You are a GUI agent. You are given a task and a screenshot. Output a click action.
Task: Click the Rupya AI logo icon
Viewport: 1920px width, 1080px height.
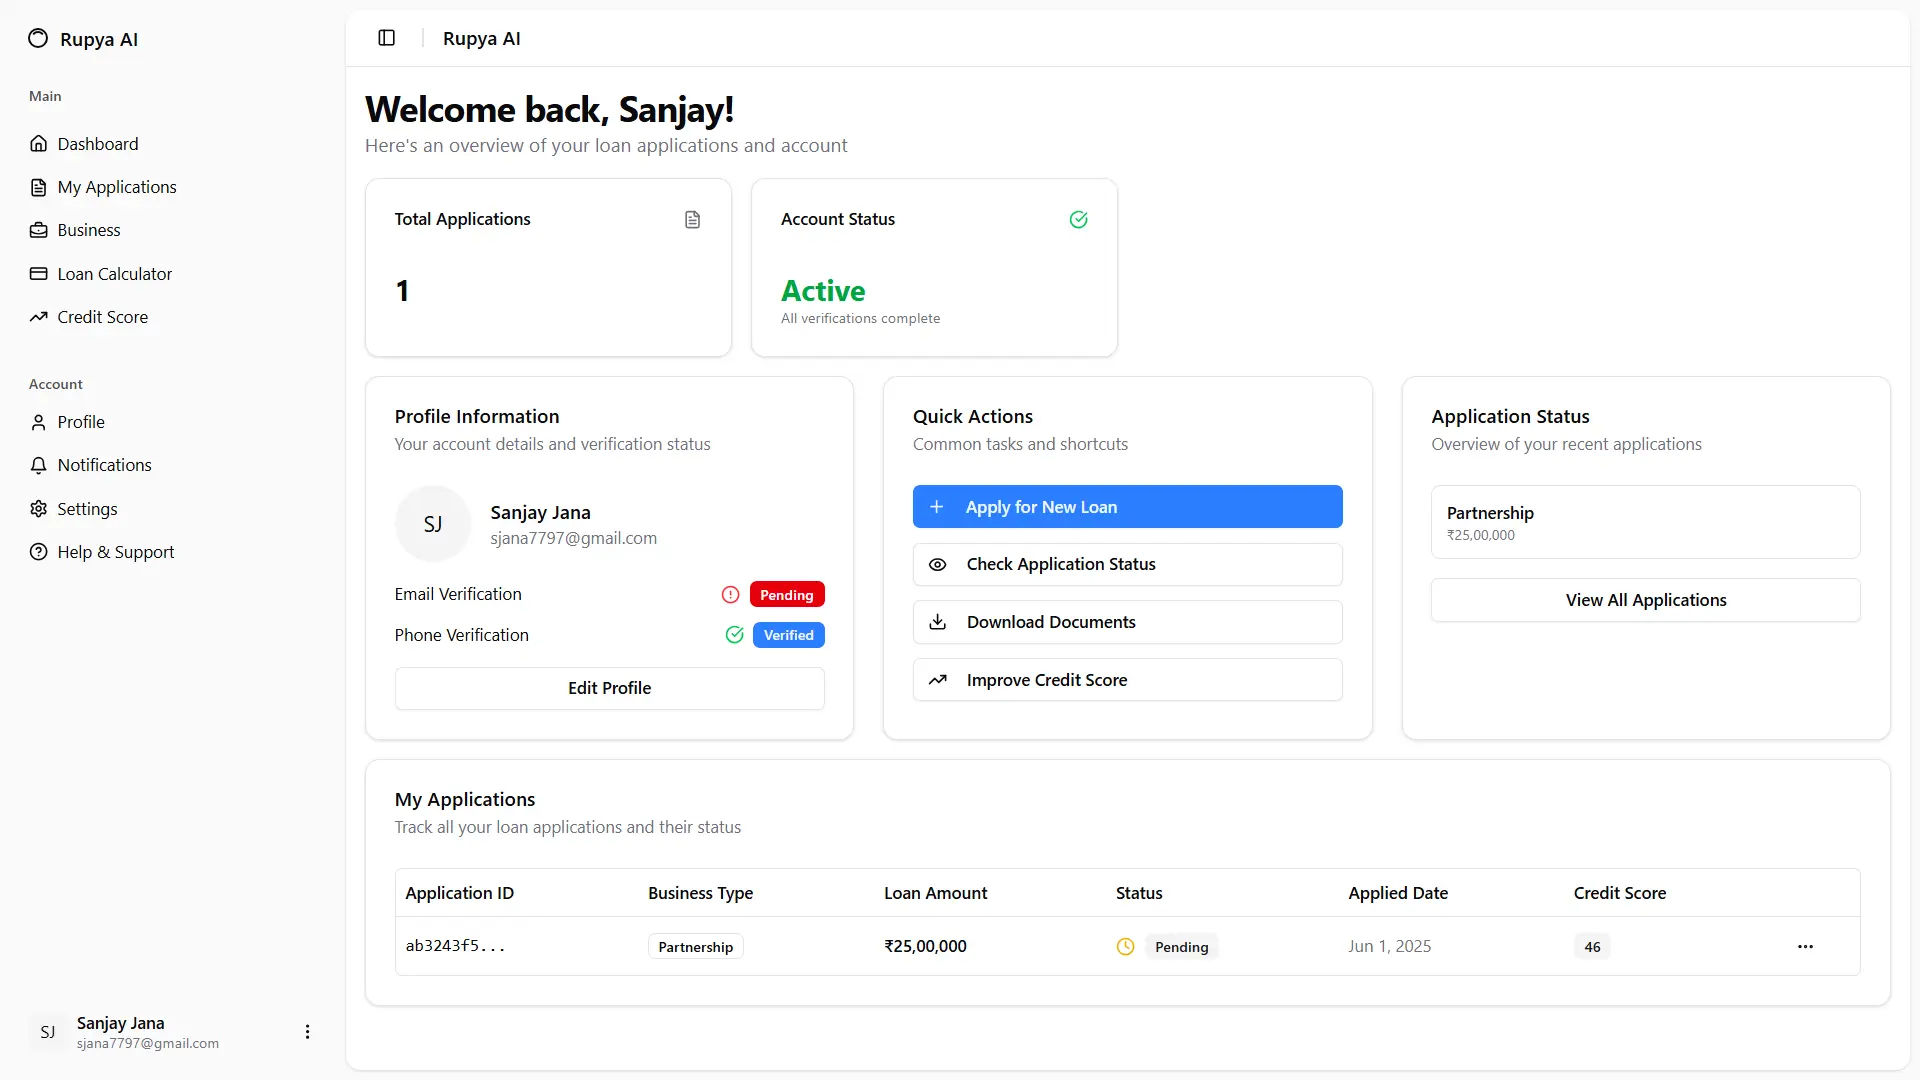pos(37,38)
